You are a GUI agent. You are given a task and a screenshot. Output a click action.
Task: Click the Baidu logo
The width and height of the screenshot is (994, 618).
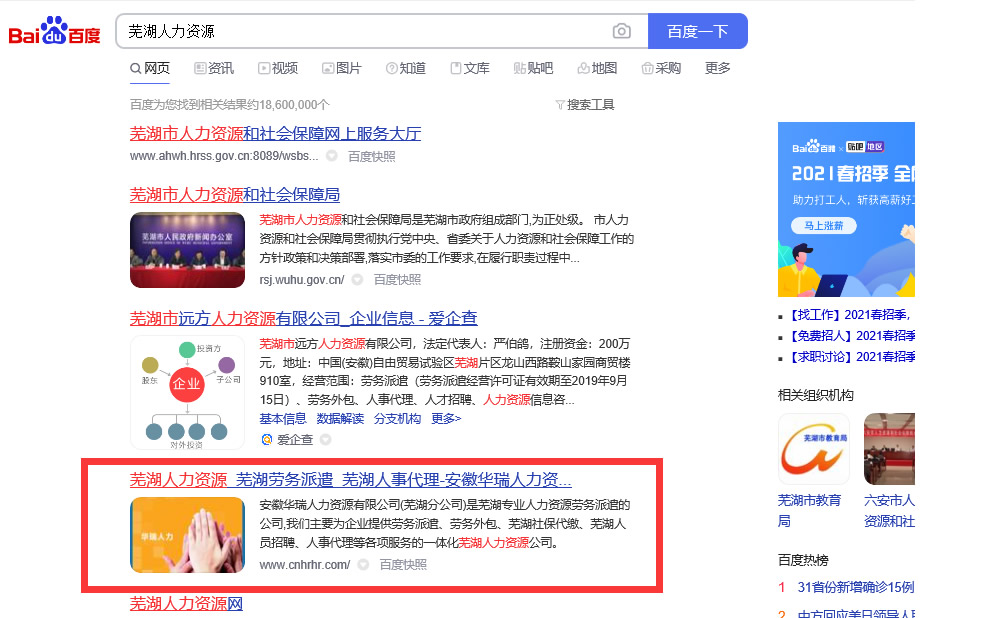55,32
